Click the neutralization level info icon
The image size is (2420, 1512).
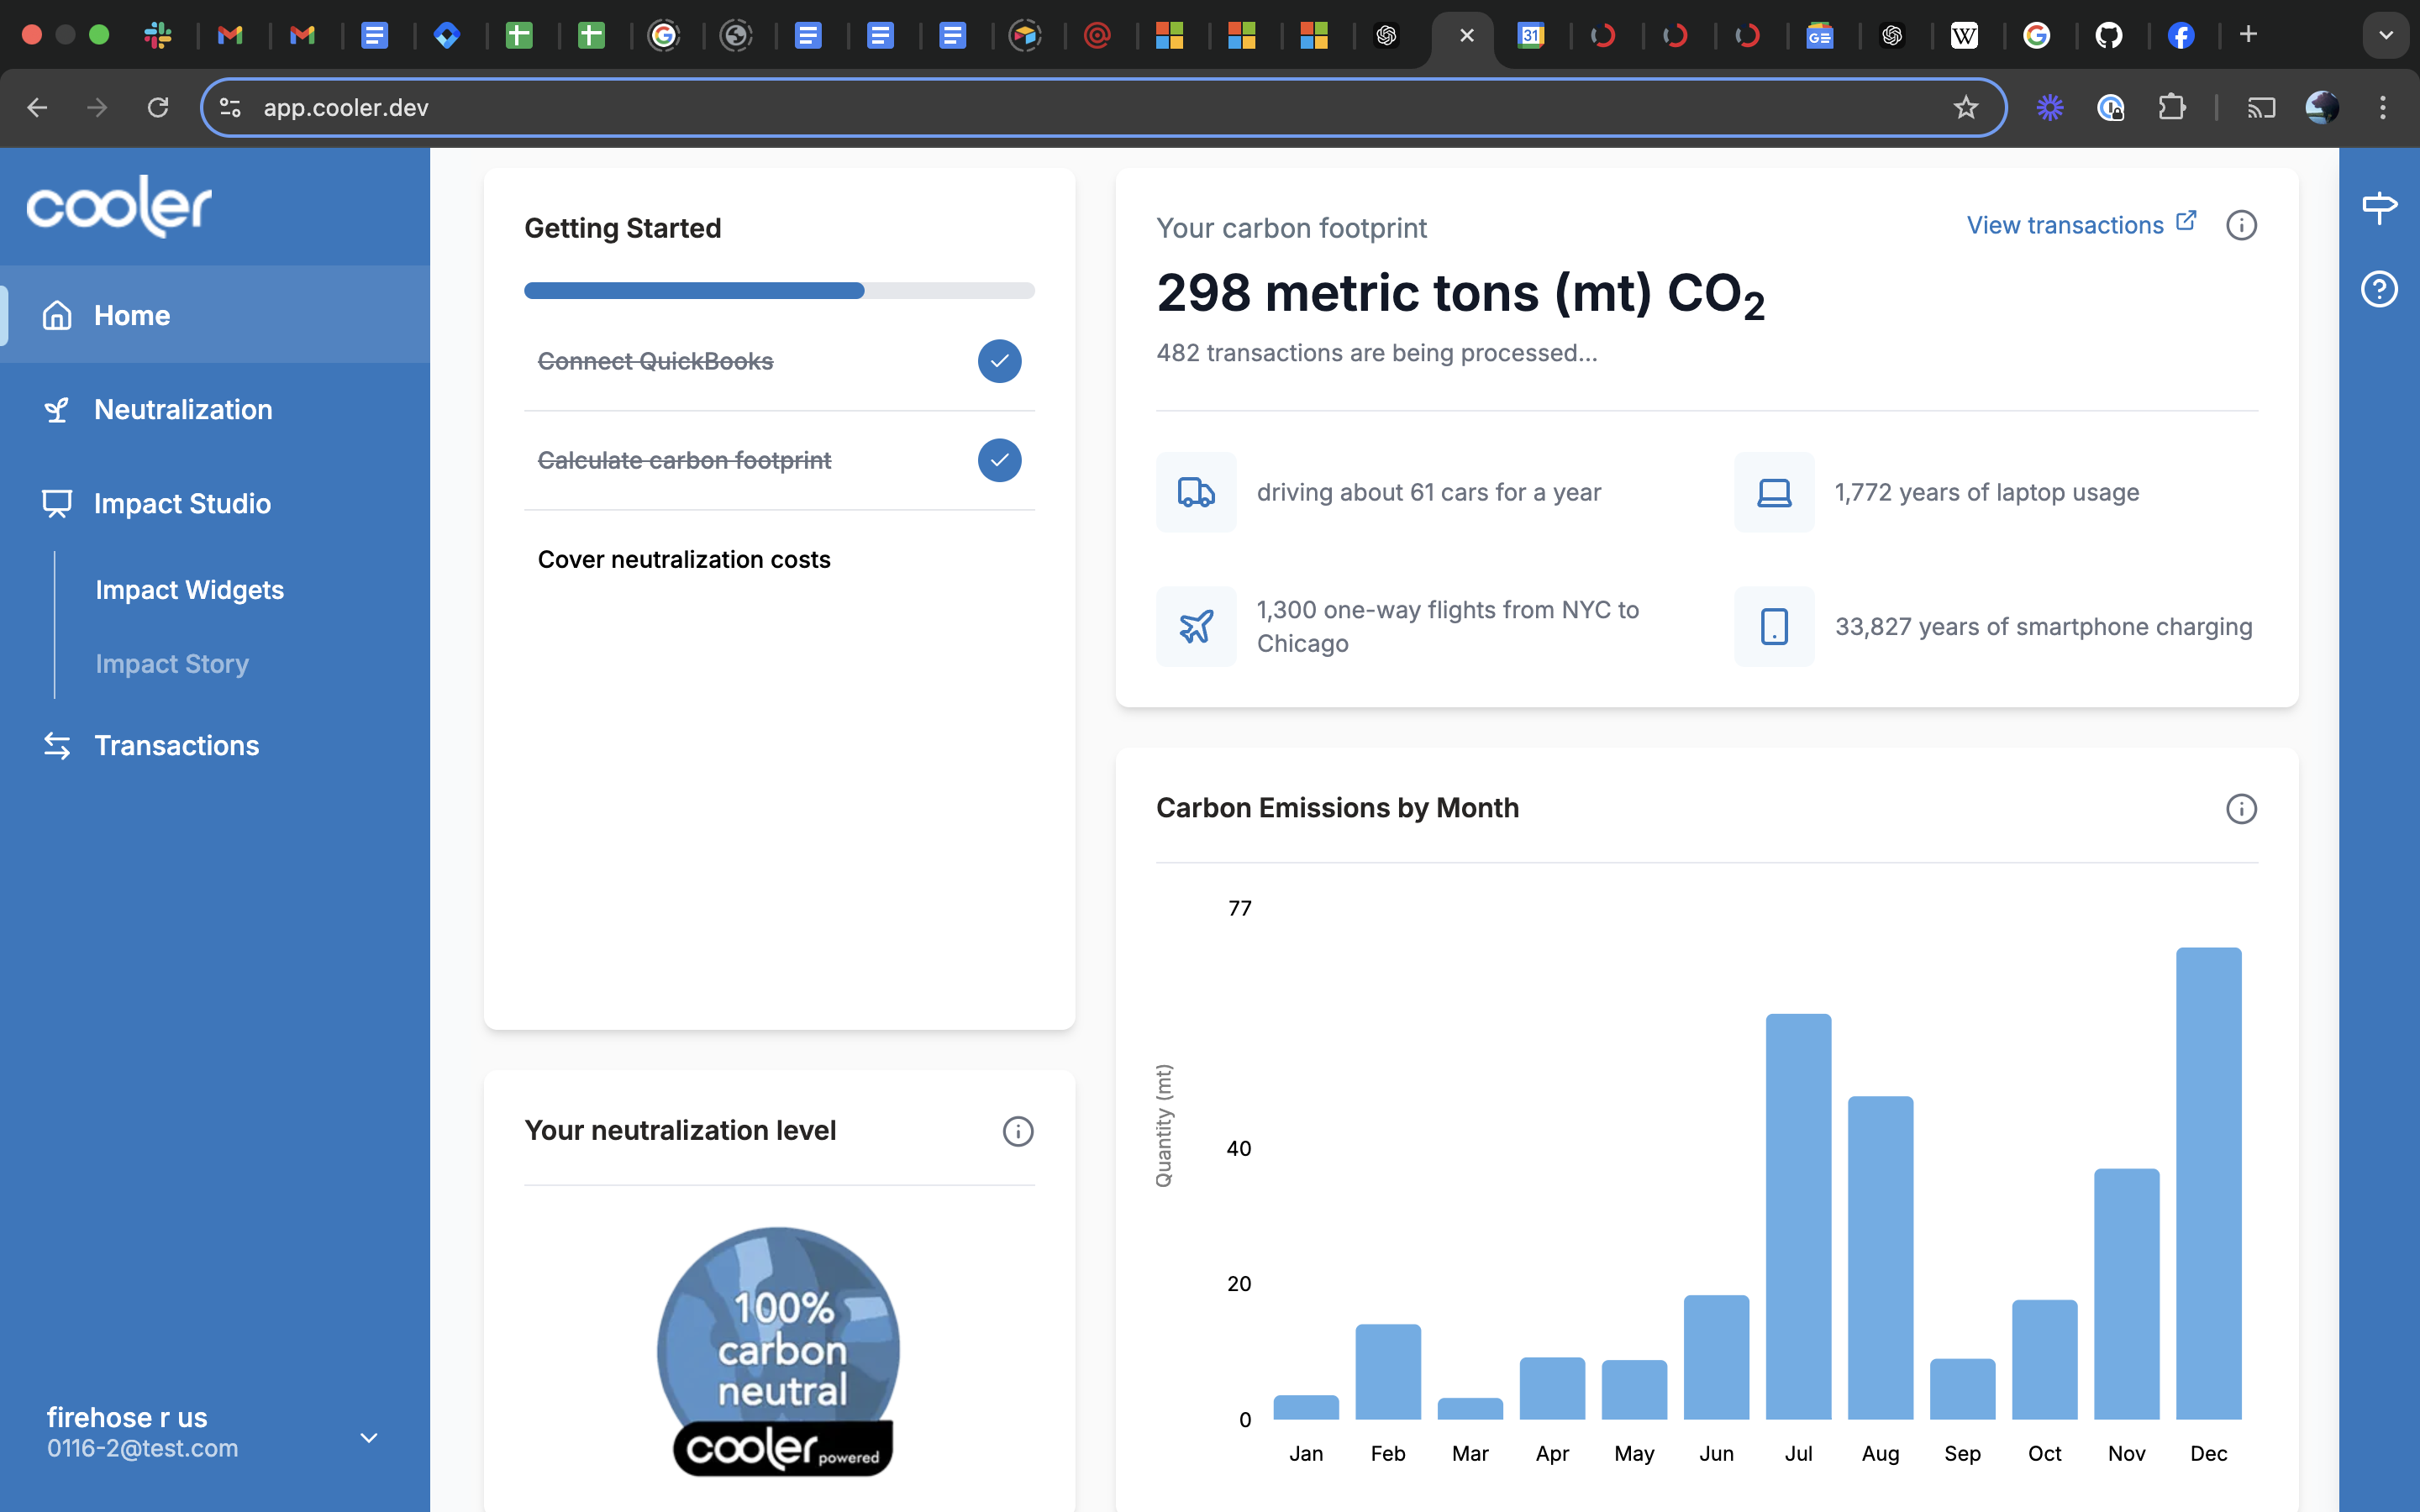[1017, 1131]
